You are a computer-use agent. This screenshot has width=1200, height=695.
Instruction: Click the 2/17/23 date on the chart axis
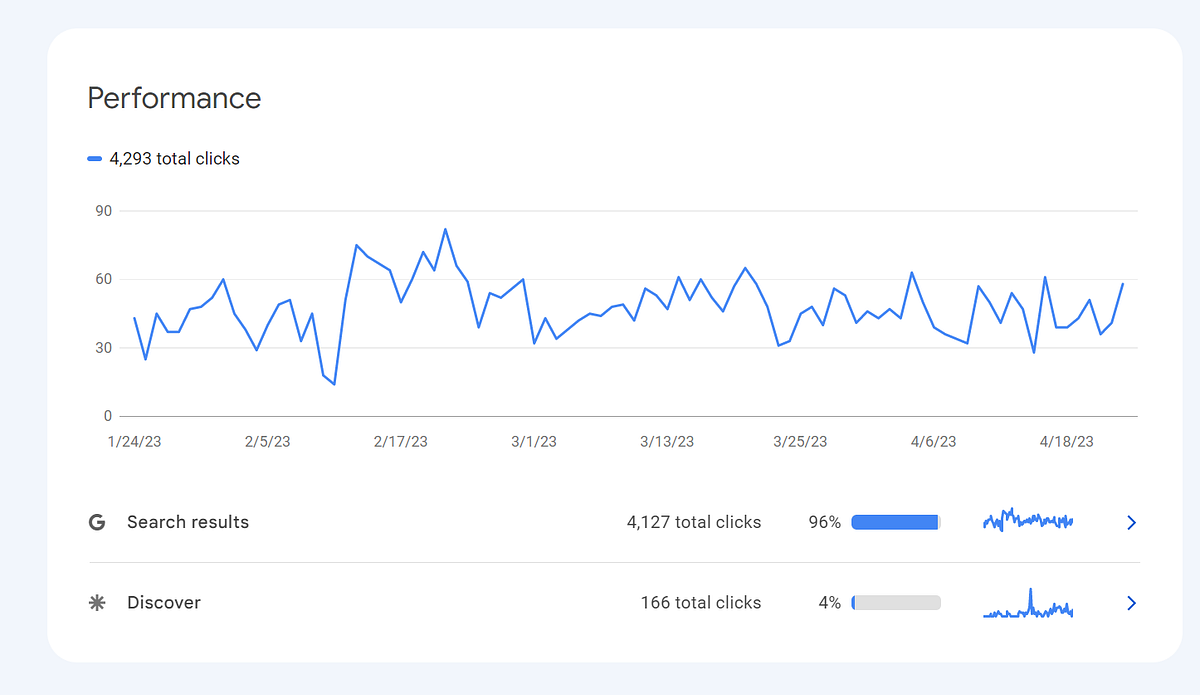400,442
